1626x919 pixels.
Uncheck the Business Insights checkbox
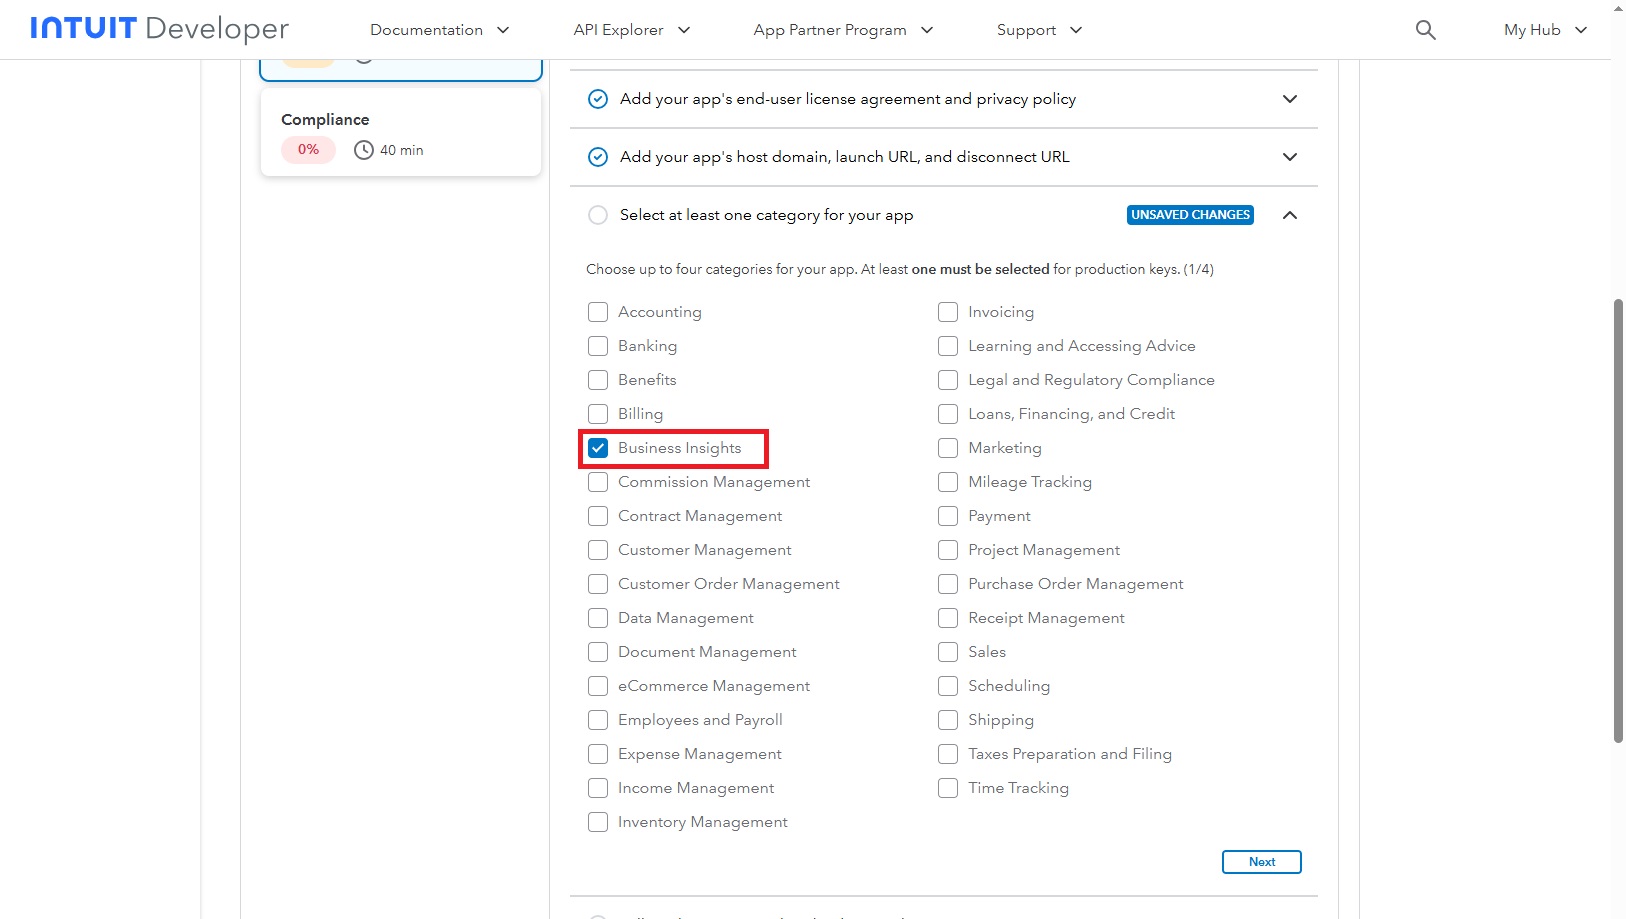coord(598,448)
